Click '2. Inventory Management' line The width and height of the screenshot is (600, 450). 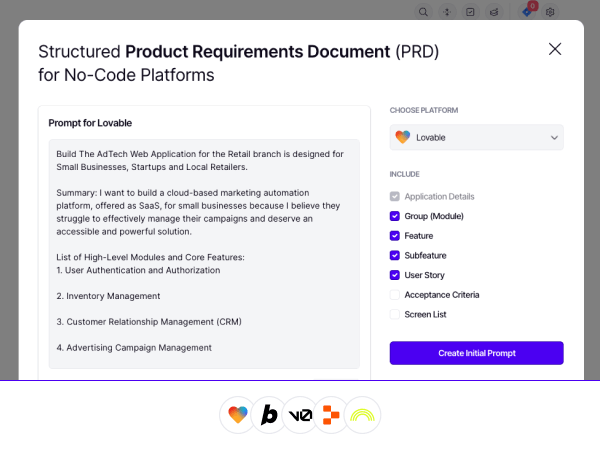pyautogui.click(x=108, y=296)
